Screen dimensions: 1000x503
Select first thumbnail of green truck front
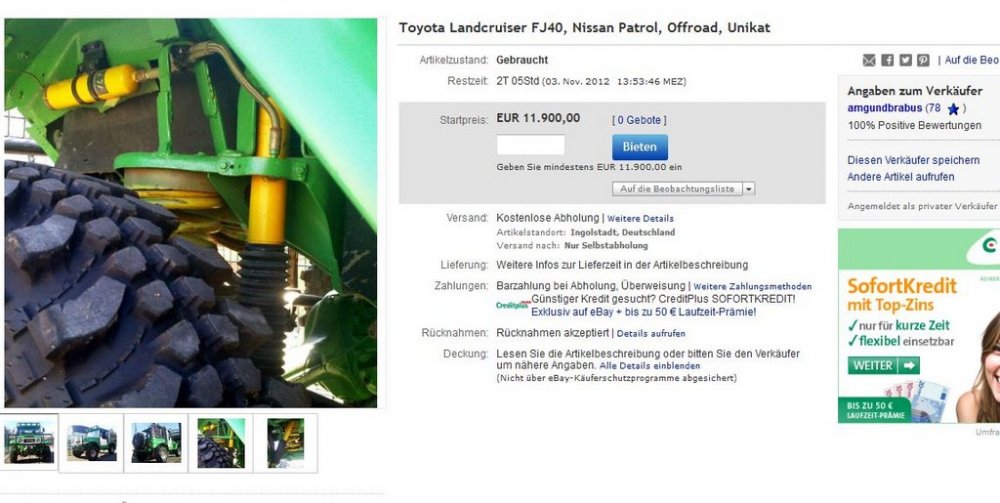29,442
